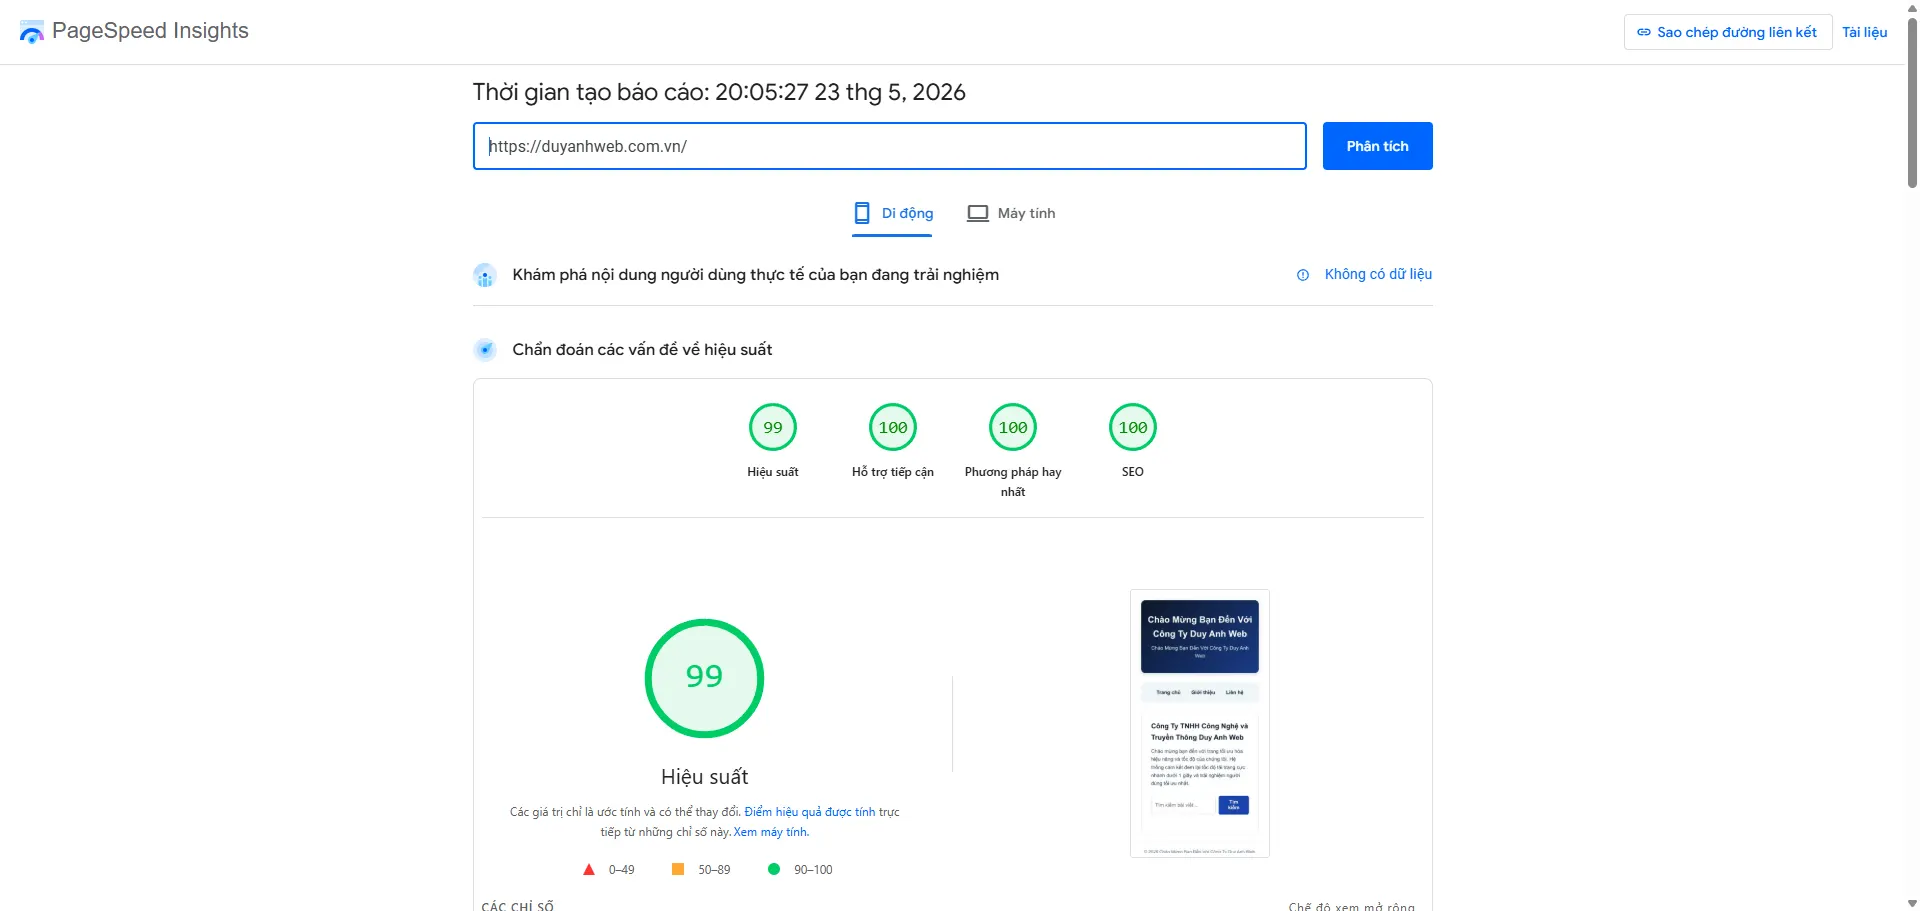Click the CÁC CHỈ SỐ label
1920x911 pixels.
point(517,906)
